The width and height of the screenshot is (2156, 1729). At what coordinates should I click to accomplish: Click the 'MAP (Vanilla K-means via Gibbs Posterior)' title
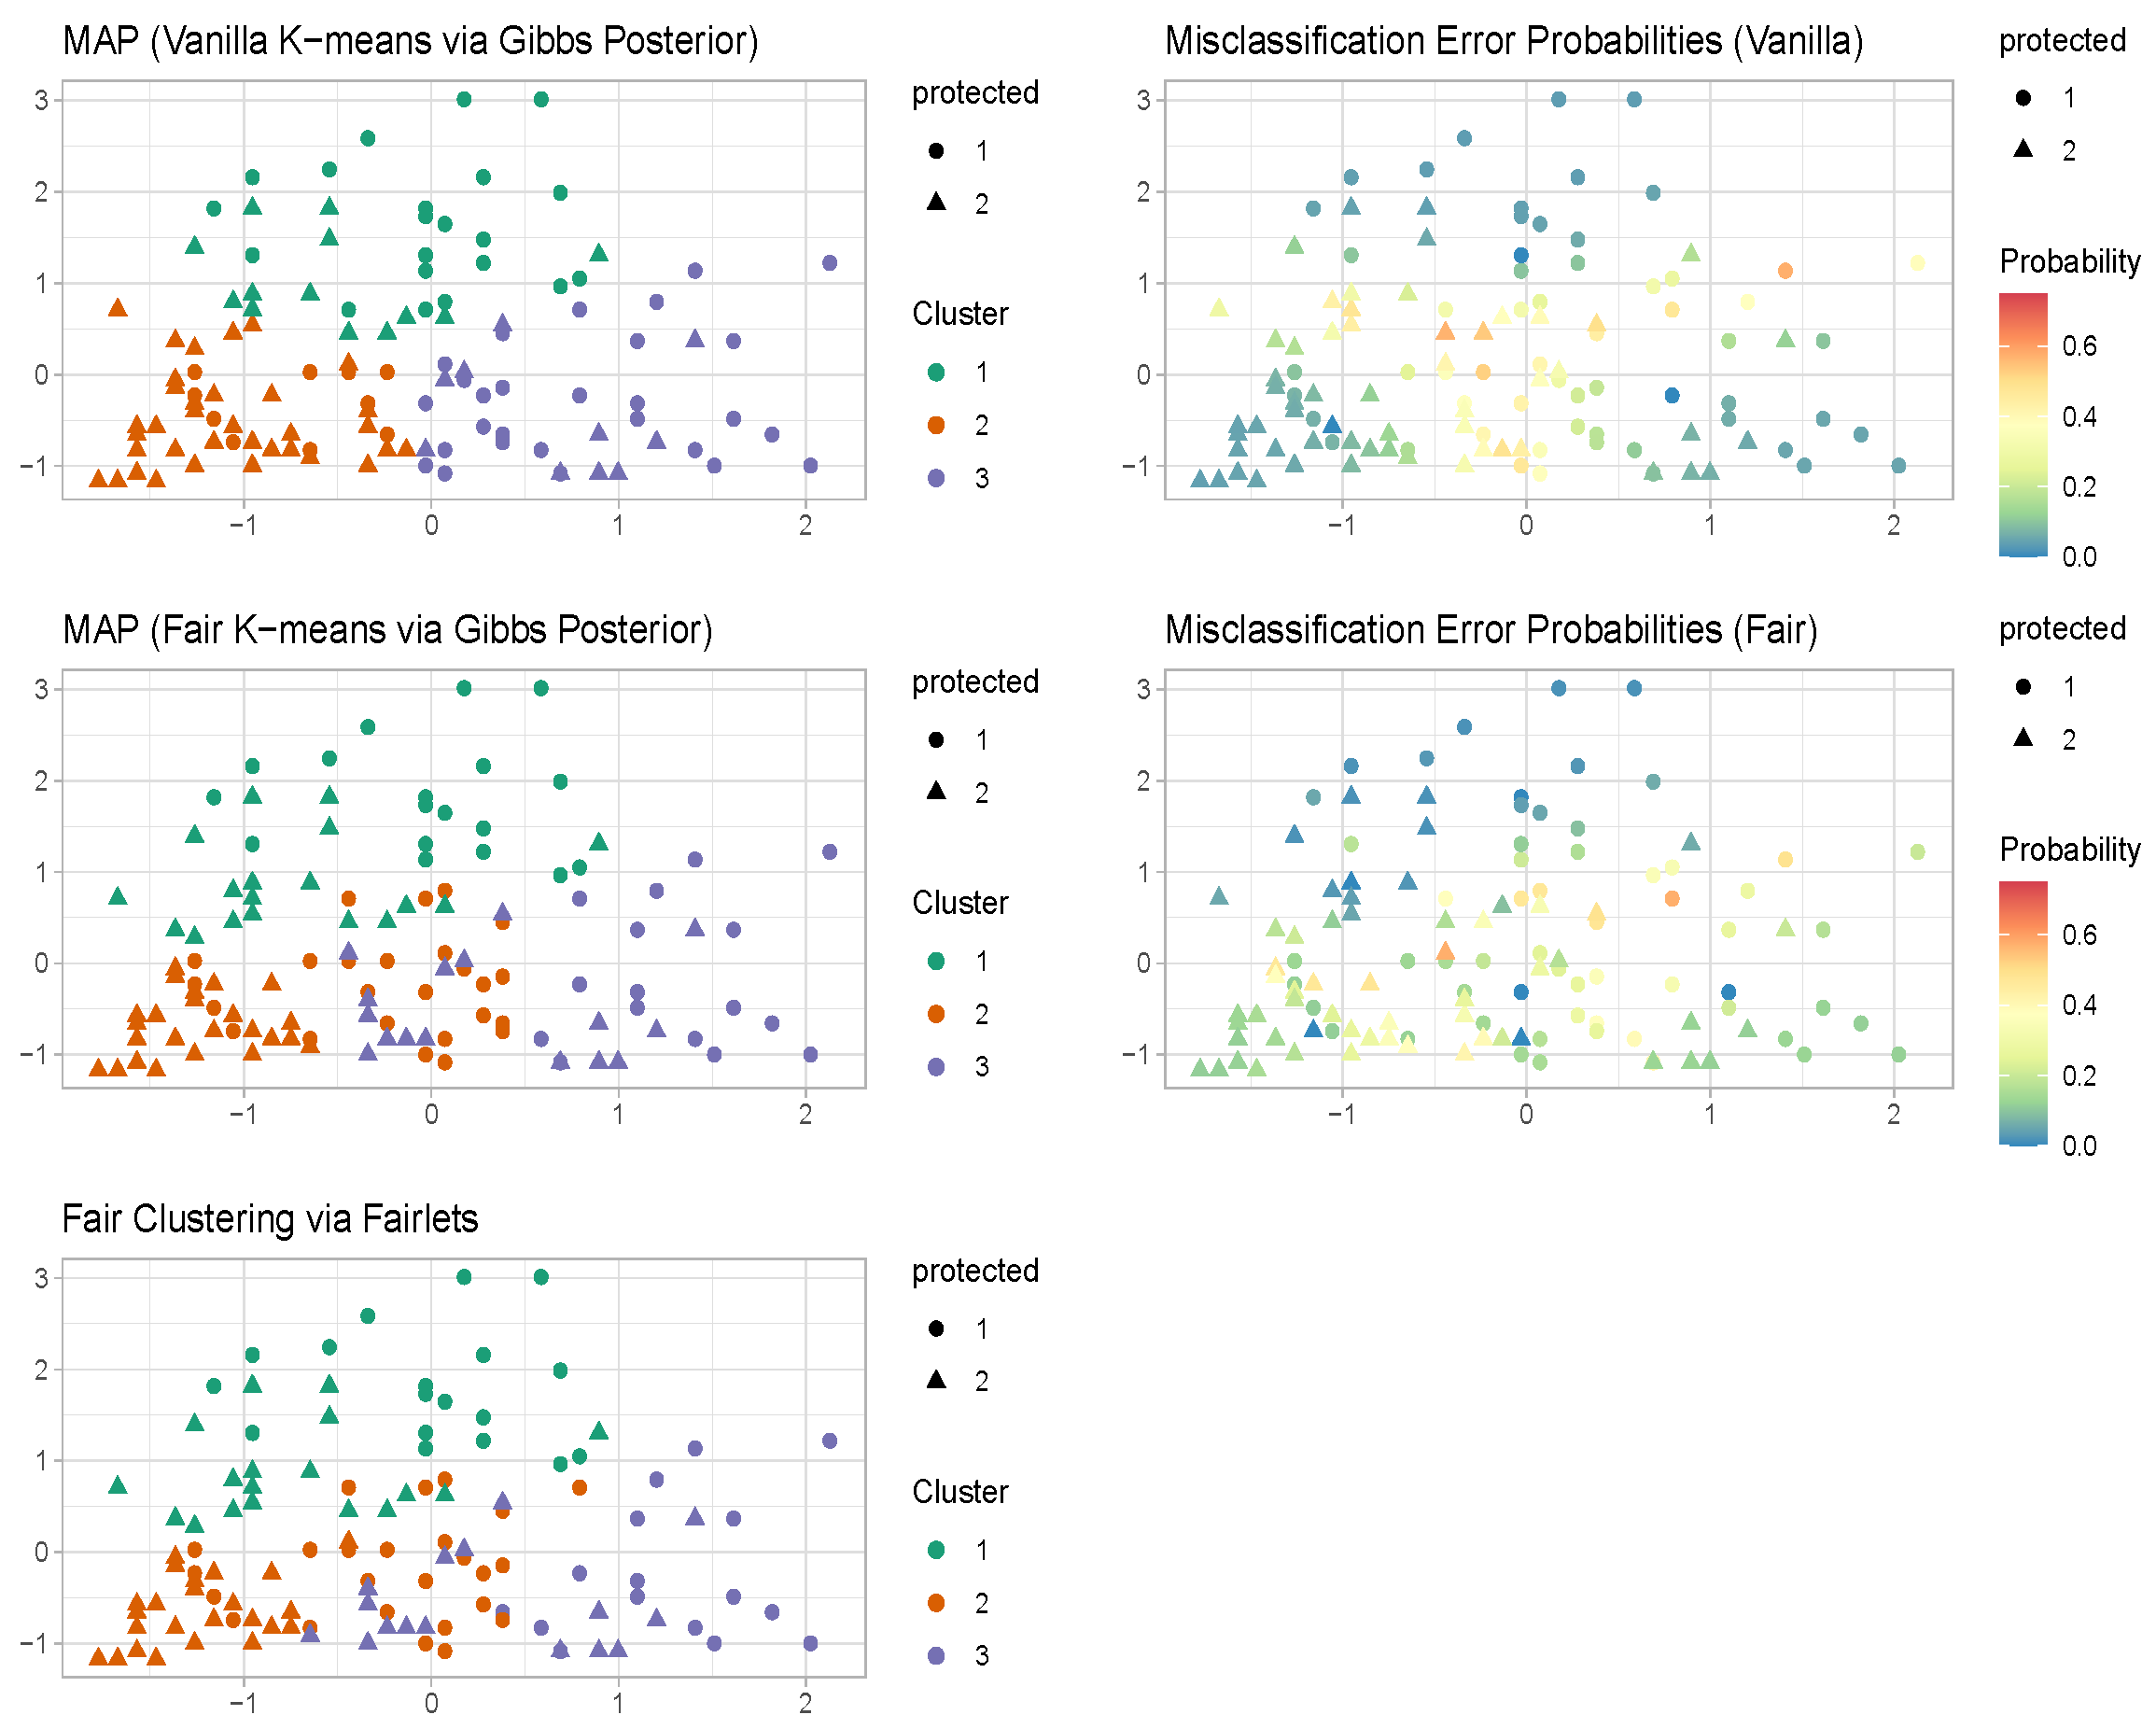tap(410, 41)
